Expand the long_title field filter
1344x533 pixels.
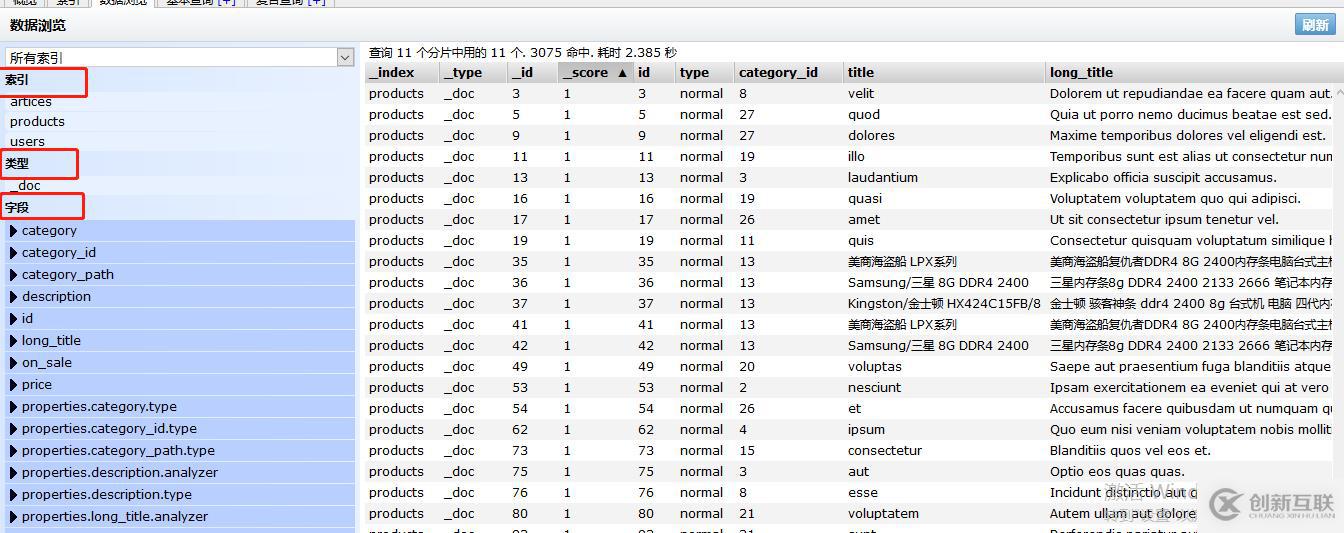(x=180, y=340)
